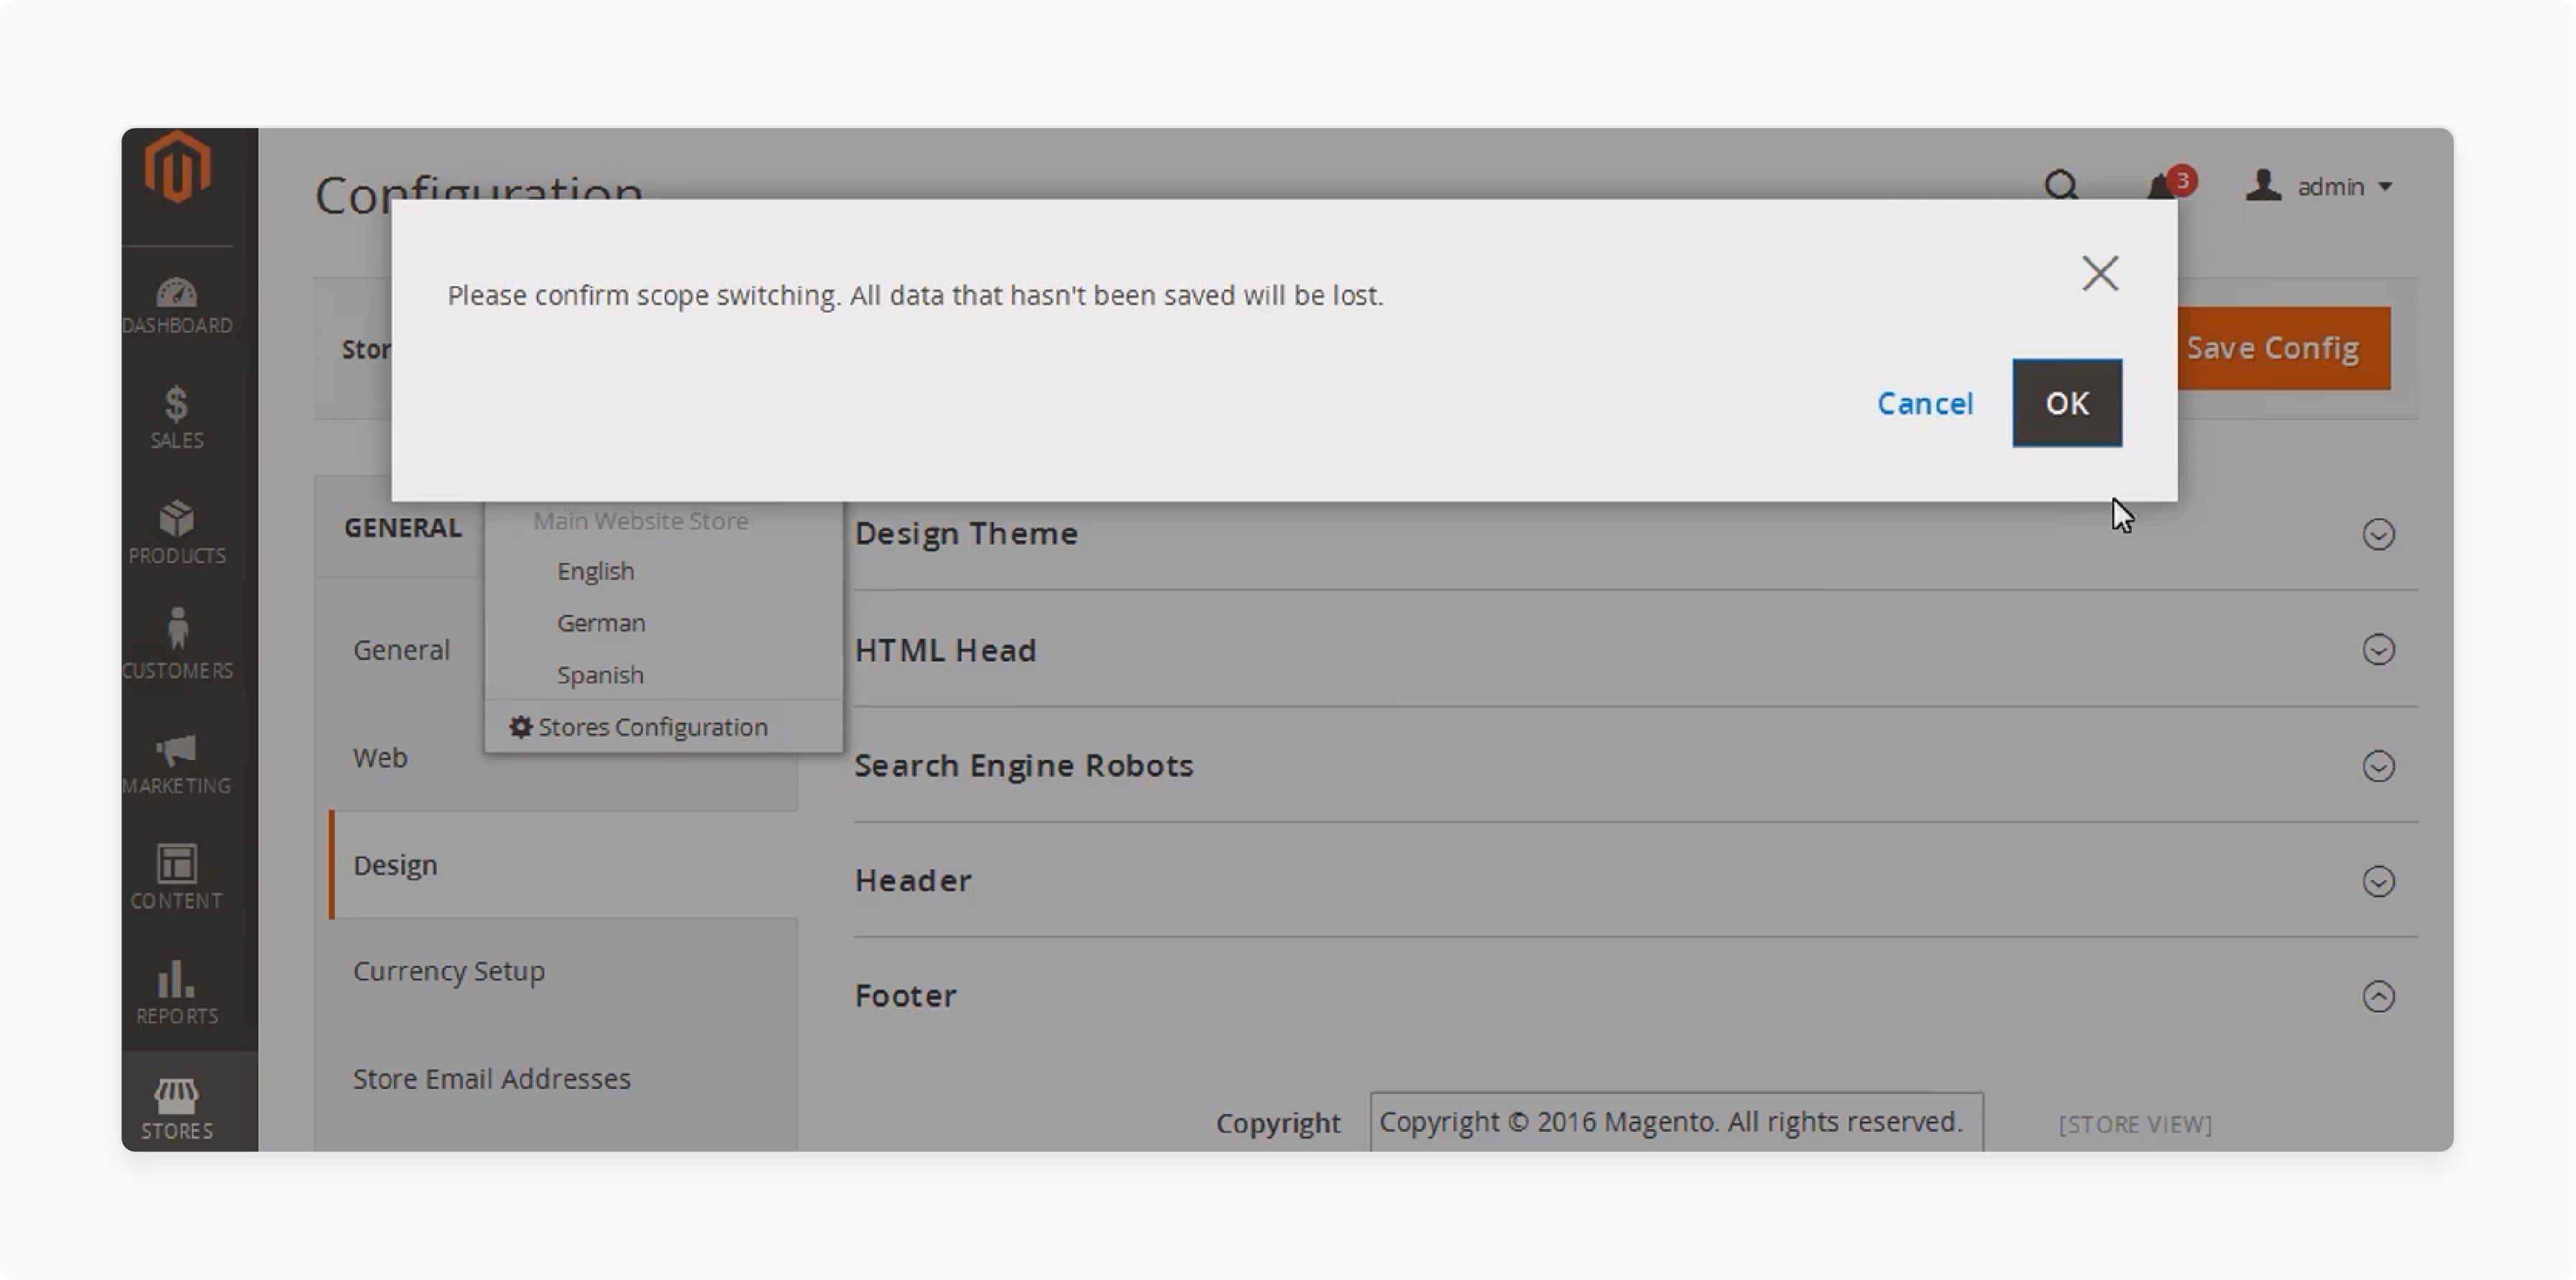Open the Sales sidebar menu
2576x1280 pixels.
177,418
